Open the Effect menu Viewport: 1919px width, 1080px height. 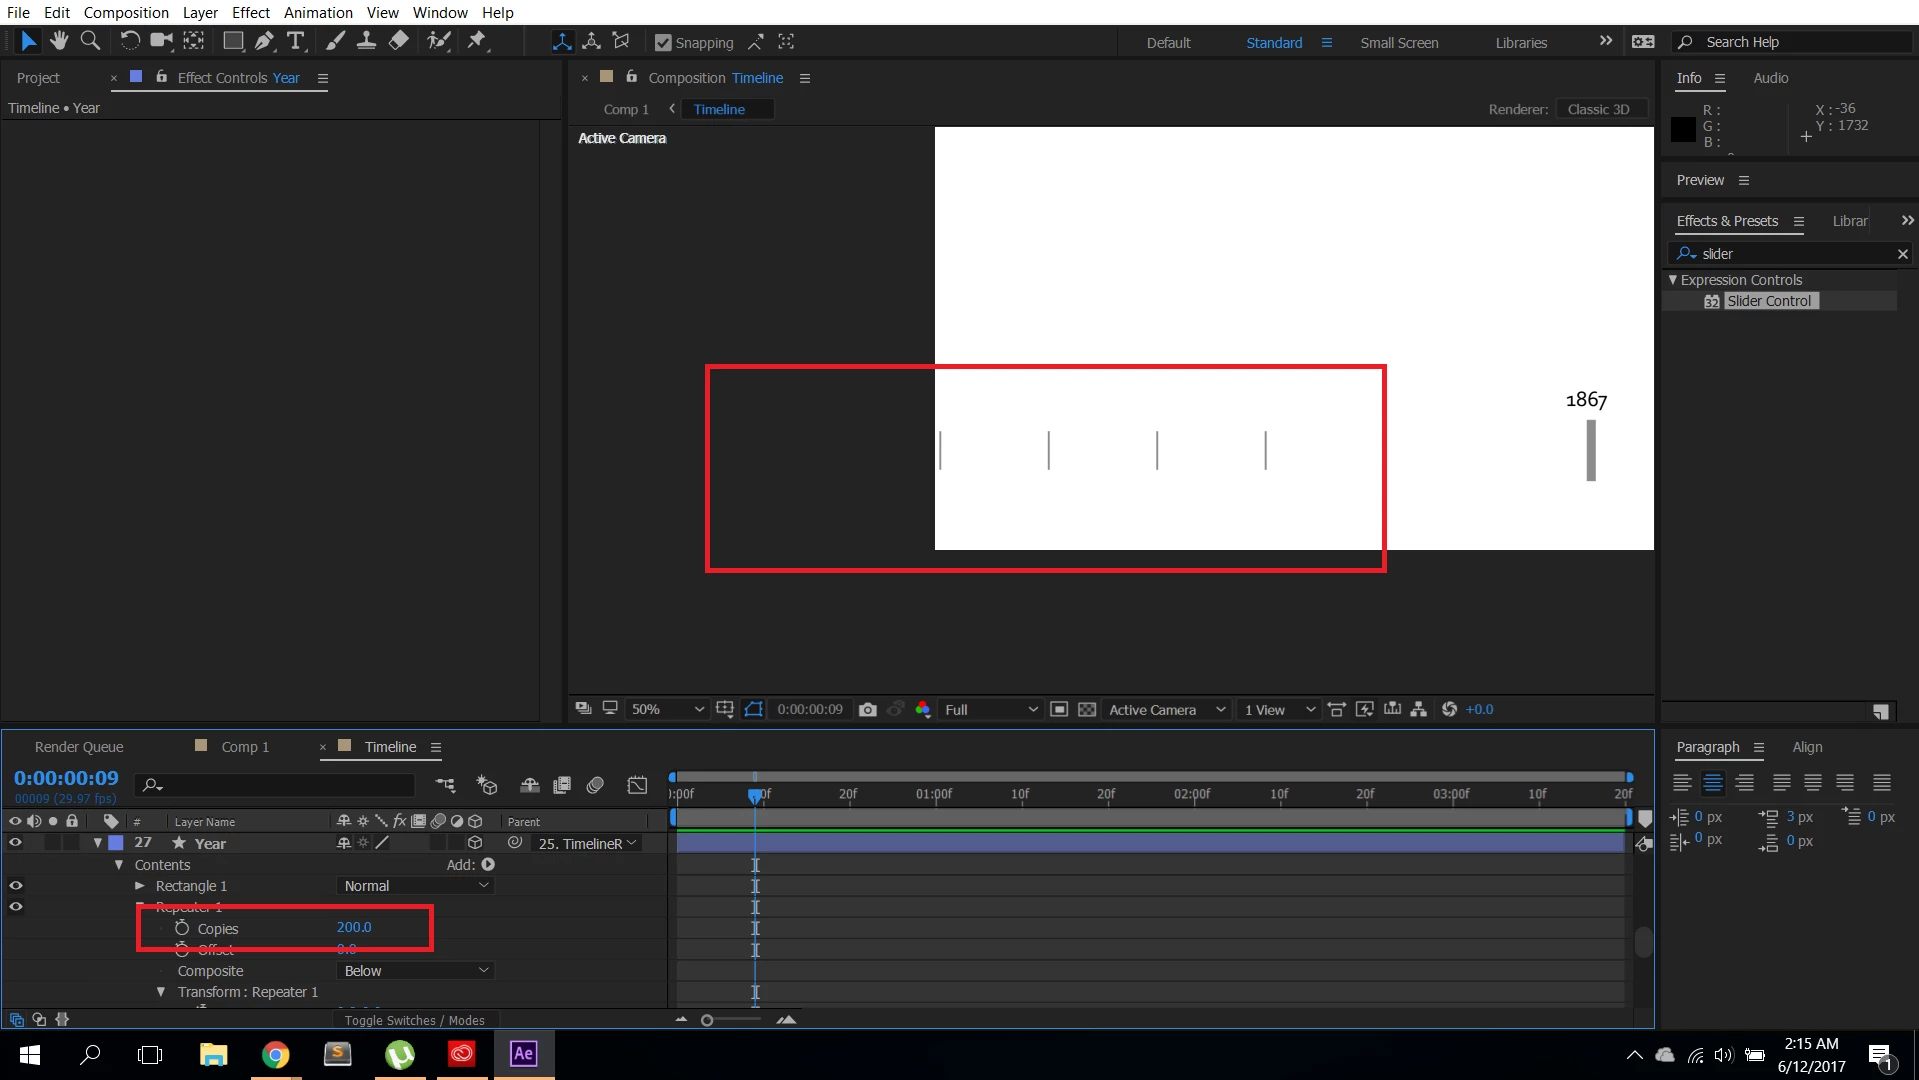[251, 13]
